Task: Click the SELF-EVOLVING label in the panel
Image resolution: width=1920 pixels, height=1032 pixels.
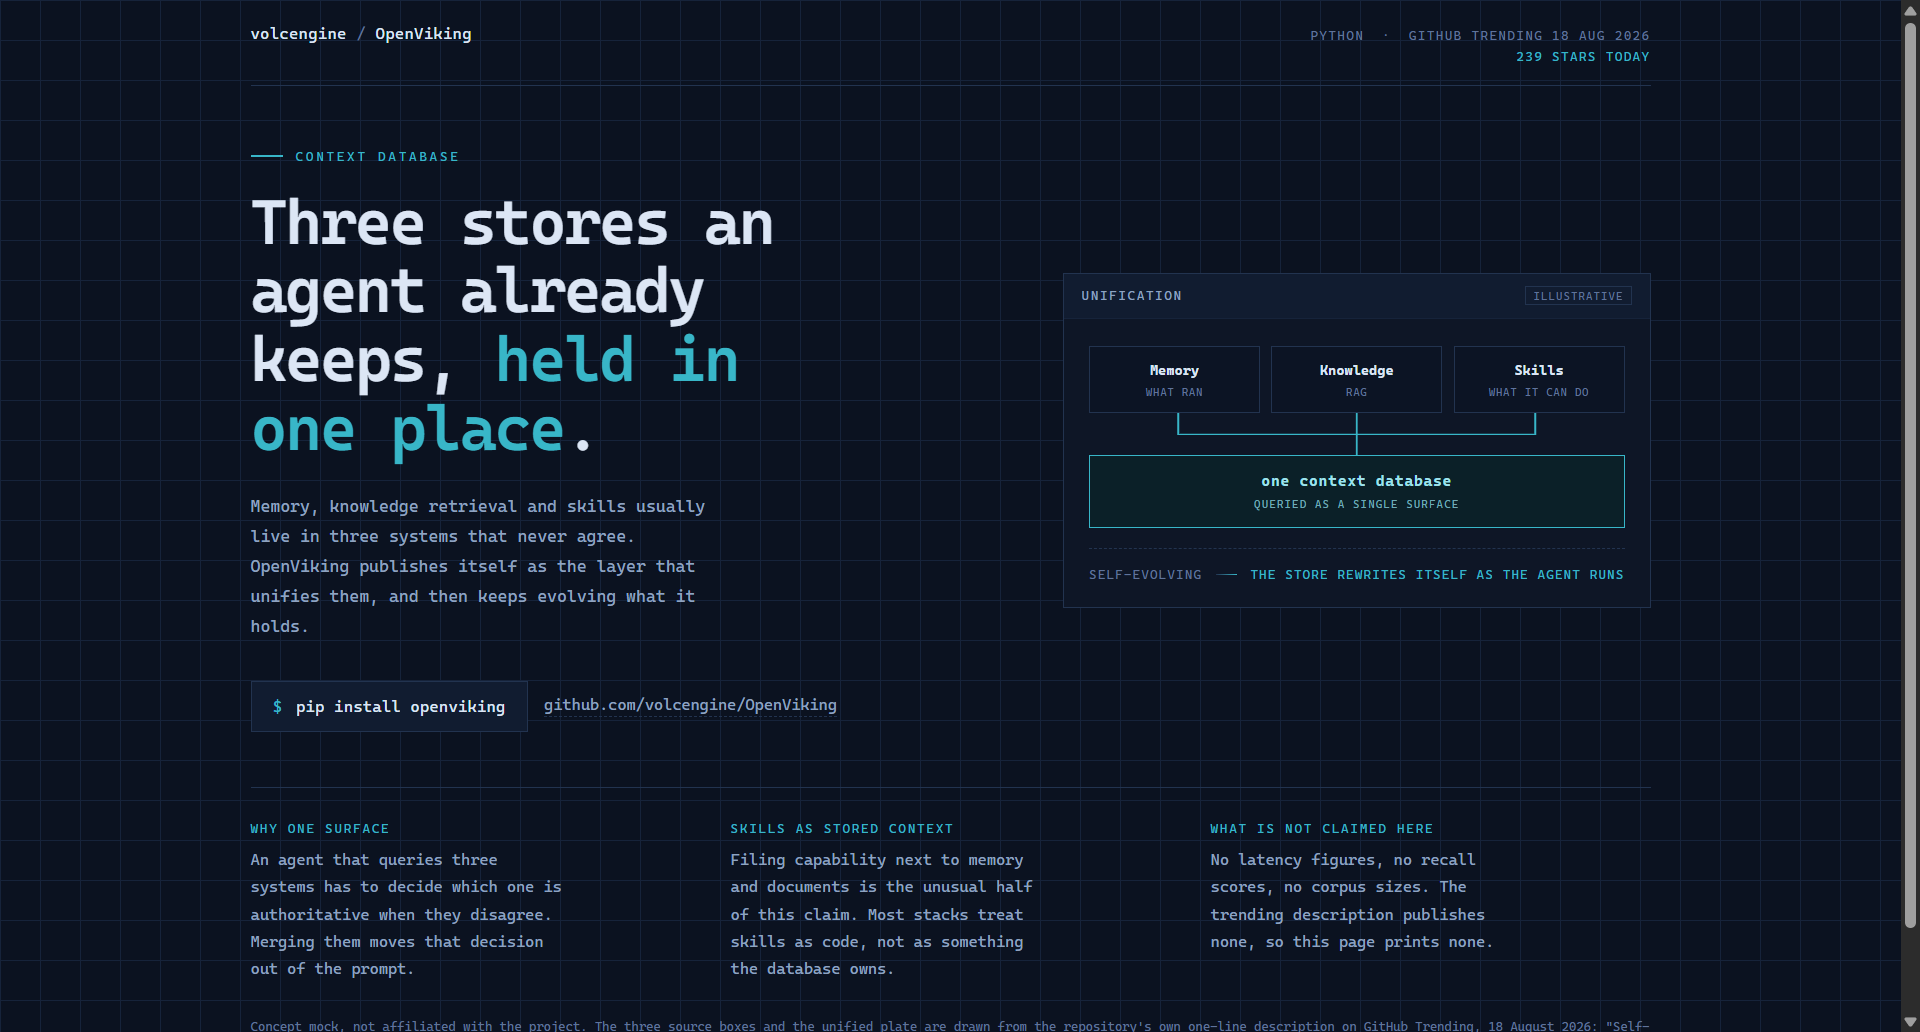Action: 1145,575
